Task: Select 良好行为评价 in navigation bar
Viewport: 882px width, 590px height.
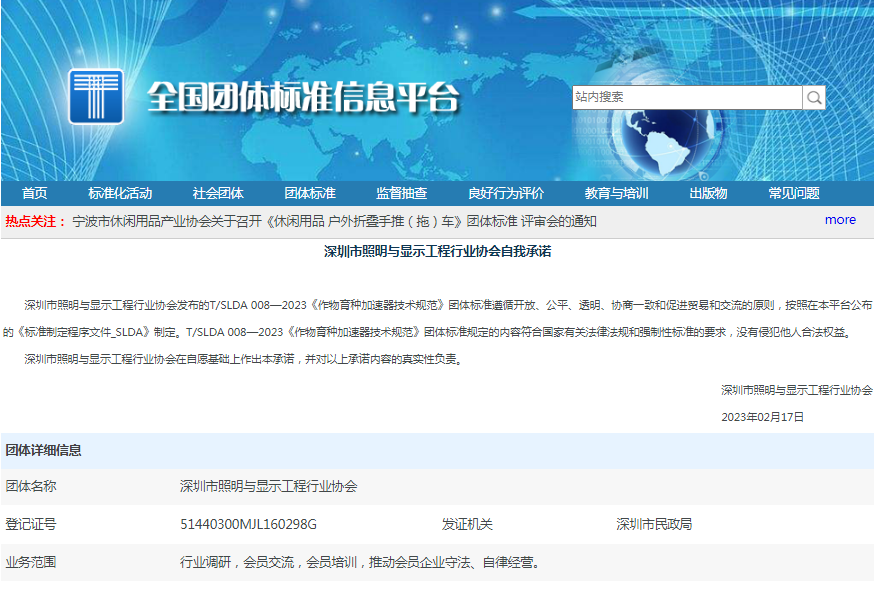Action: click(x=506, y=193)
